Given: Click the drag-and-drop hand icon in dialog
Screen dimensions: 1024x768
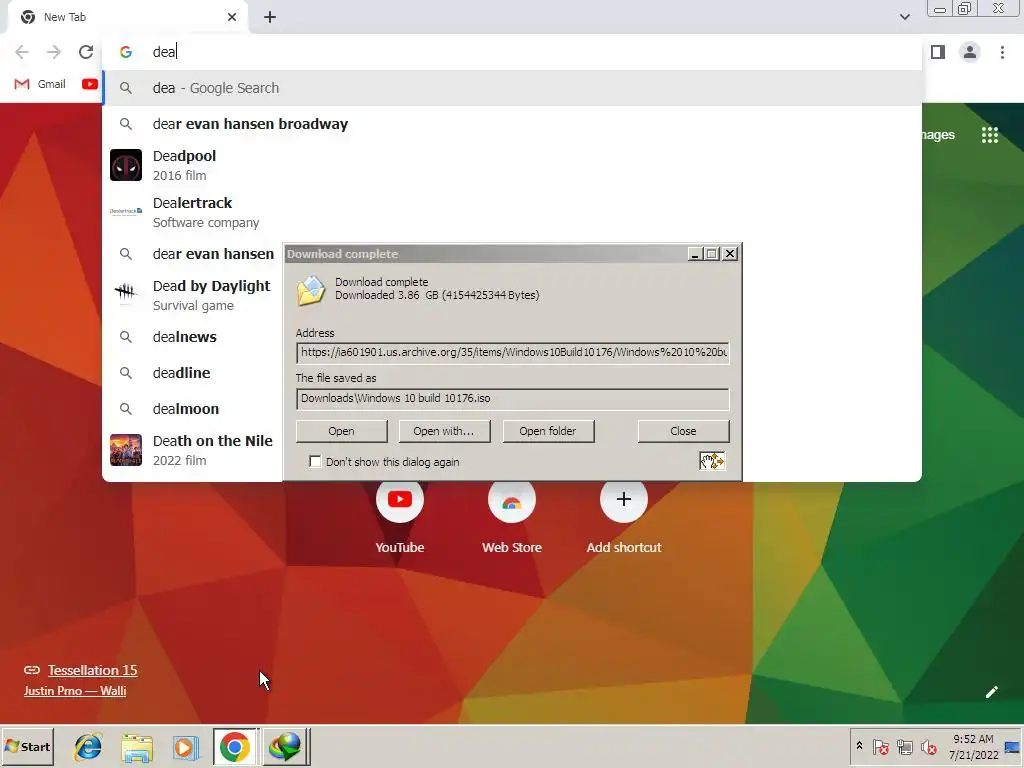Looking at the screenshot, I should [x=712, y=461].
